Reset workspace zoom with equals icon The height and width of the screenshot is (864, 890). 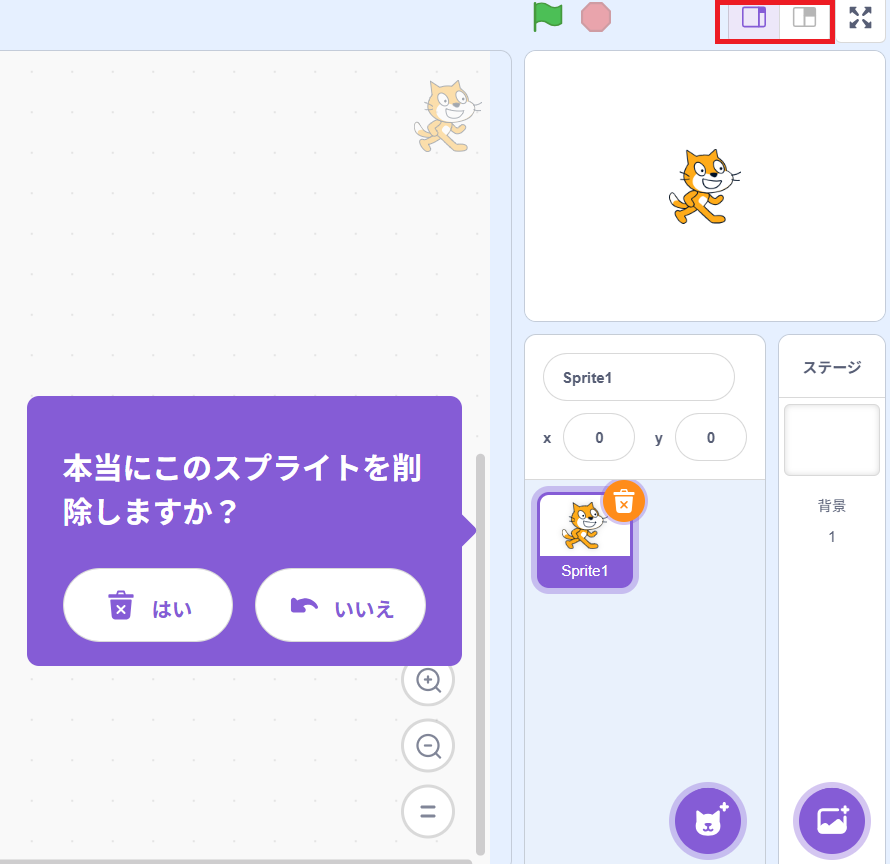[x=428, y=811]
